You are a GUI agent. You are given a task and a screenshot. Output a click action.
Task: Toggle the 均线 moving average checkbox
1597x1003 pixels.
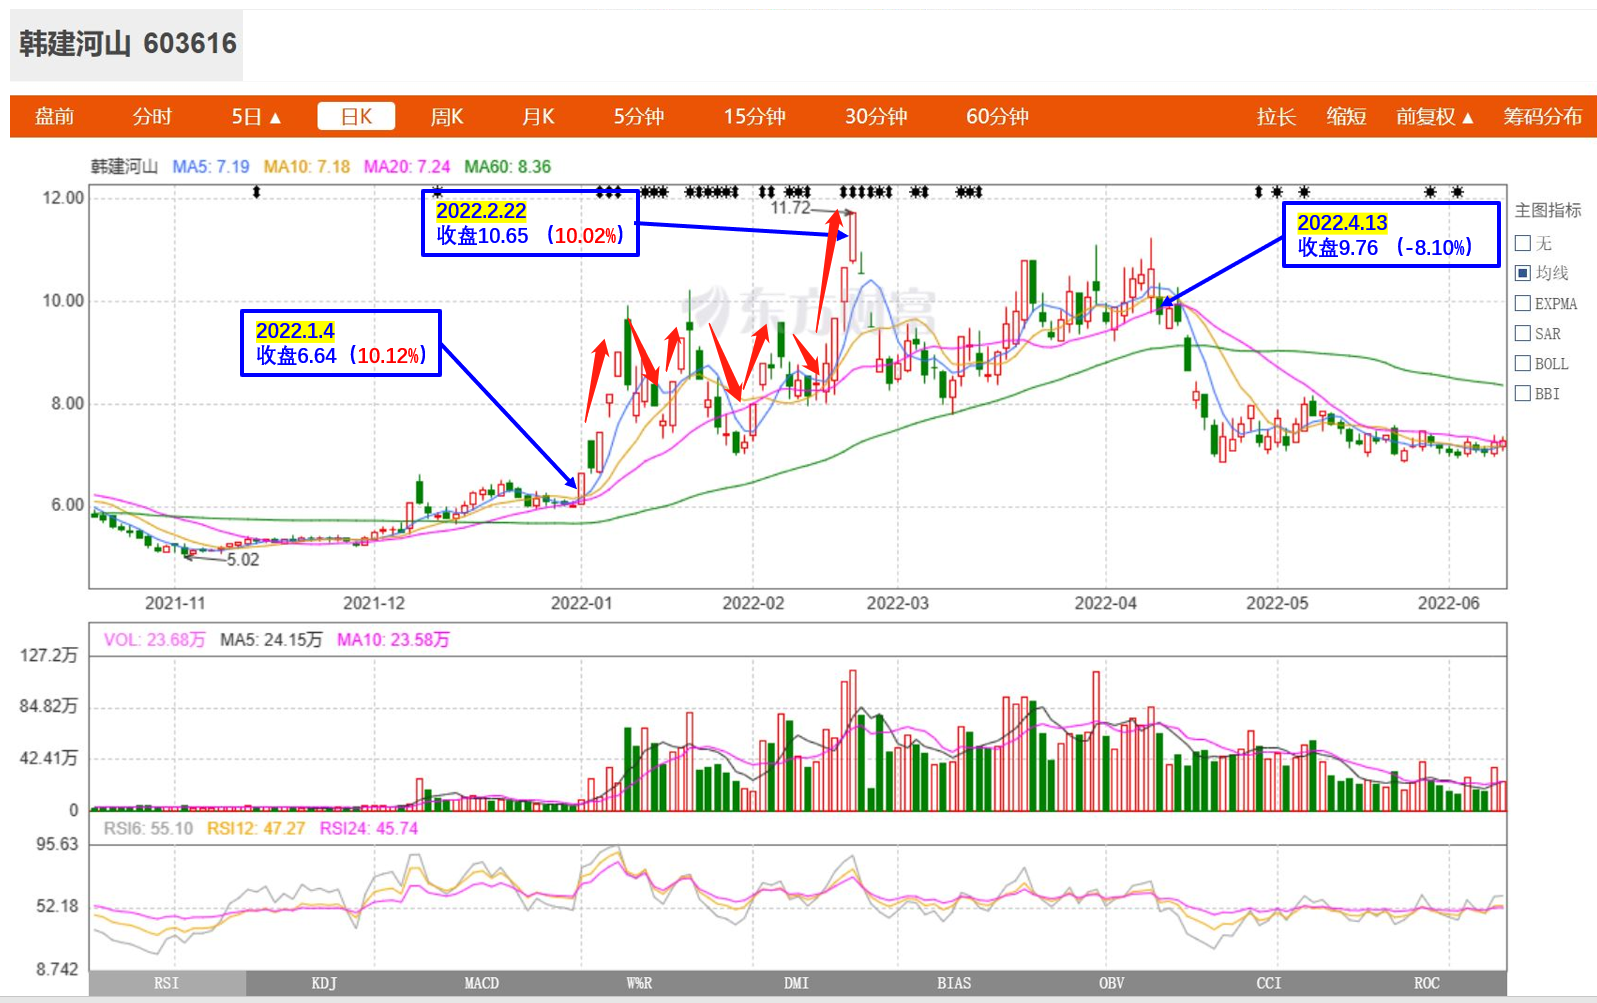[x=1523, y=273]
